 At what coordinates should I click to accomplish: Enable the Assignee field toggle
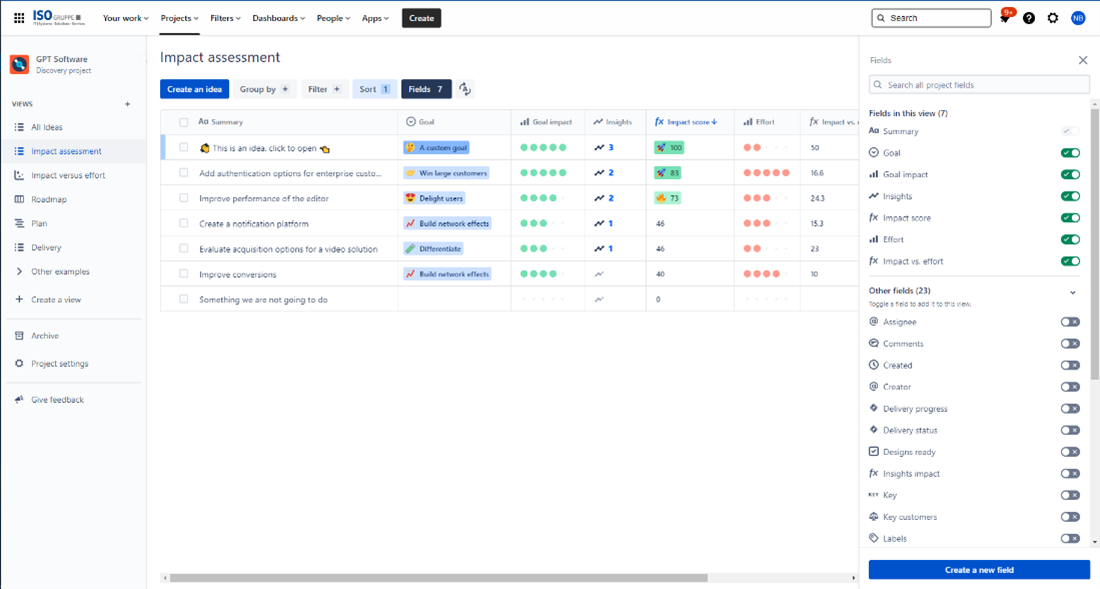click(x=1070, y=322)
